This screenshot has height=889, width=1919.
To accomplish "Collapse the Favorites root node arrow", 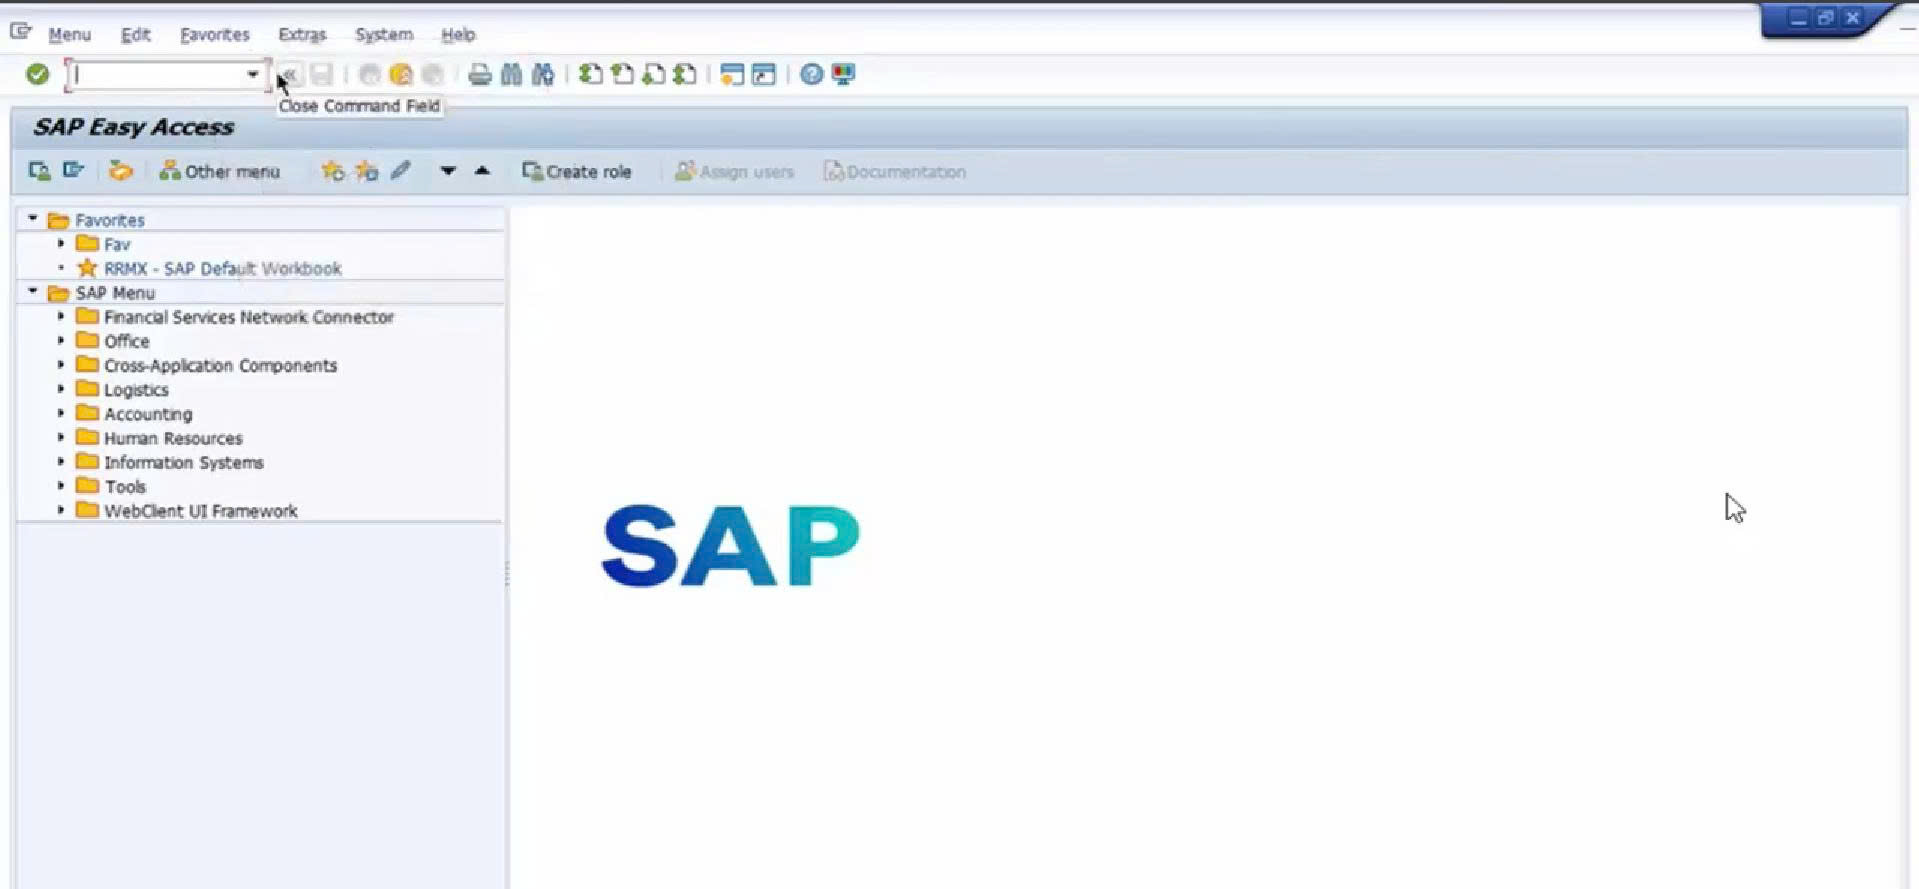I will coord(33,218).
